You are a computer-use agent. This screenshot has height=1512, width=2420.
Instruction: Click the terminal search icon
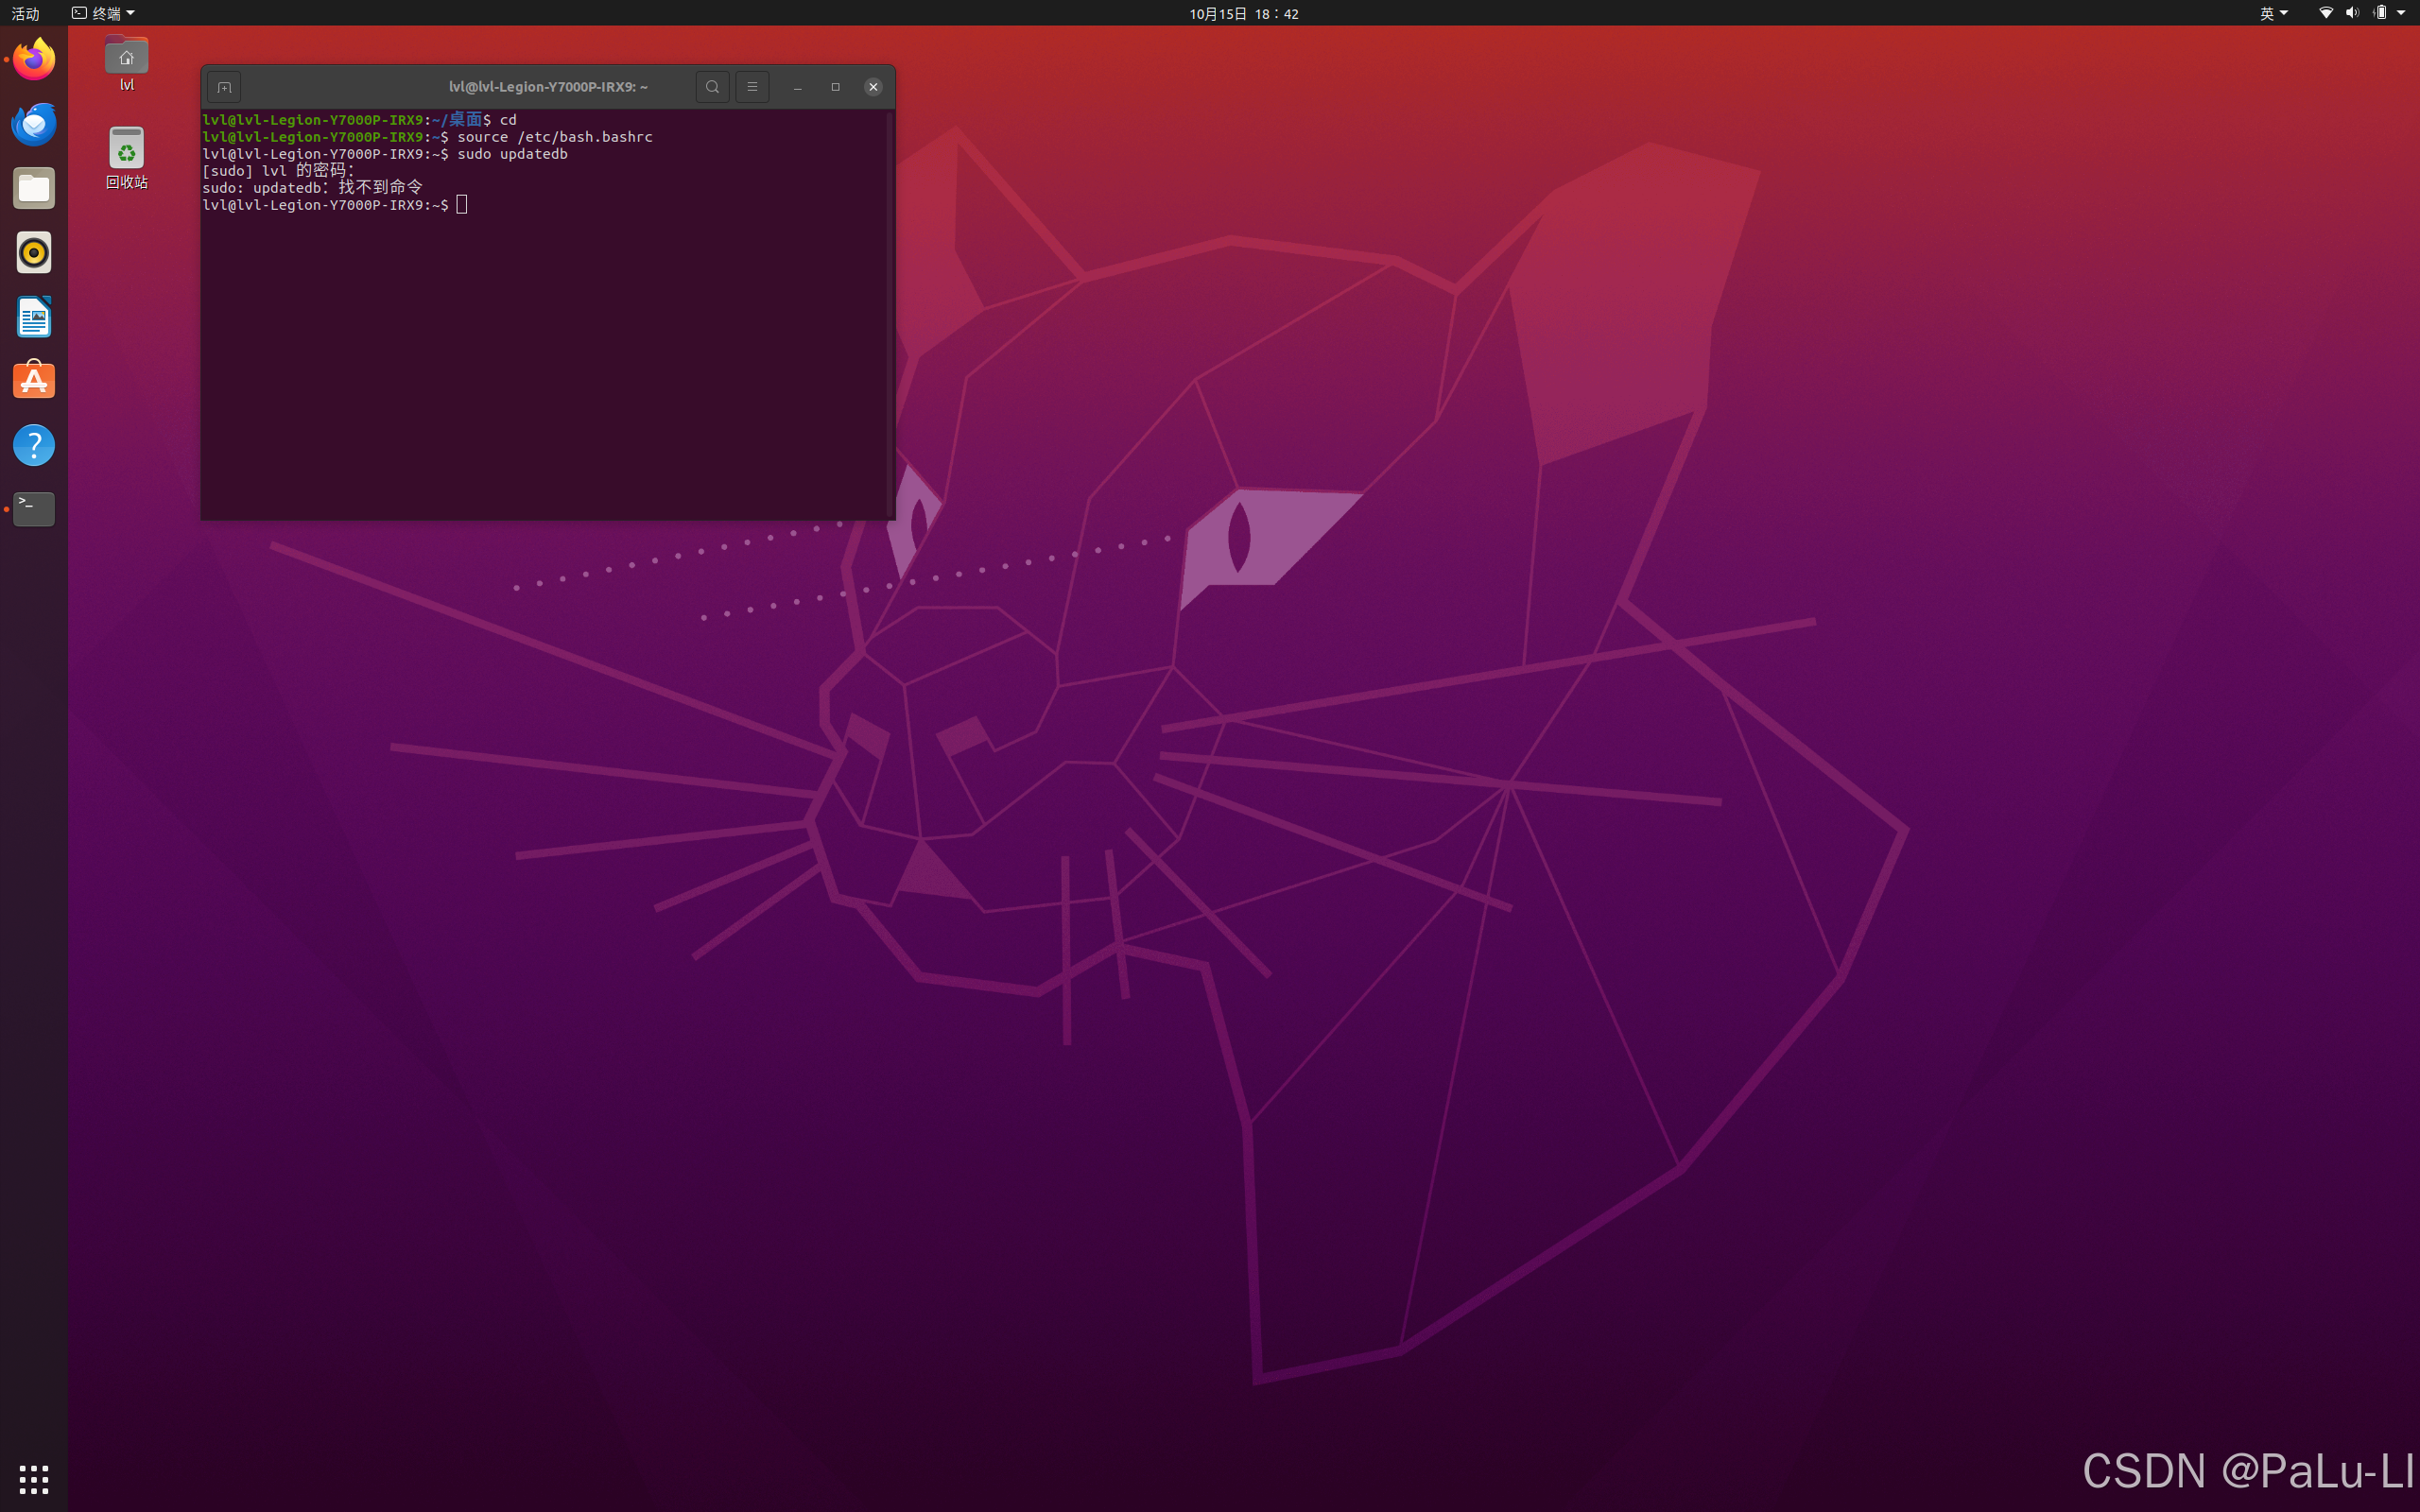point(712,87)
